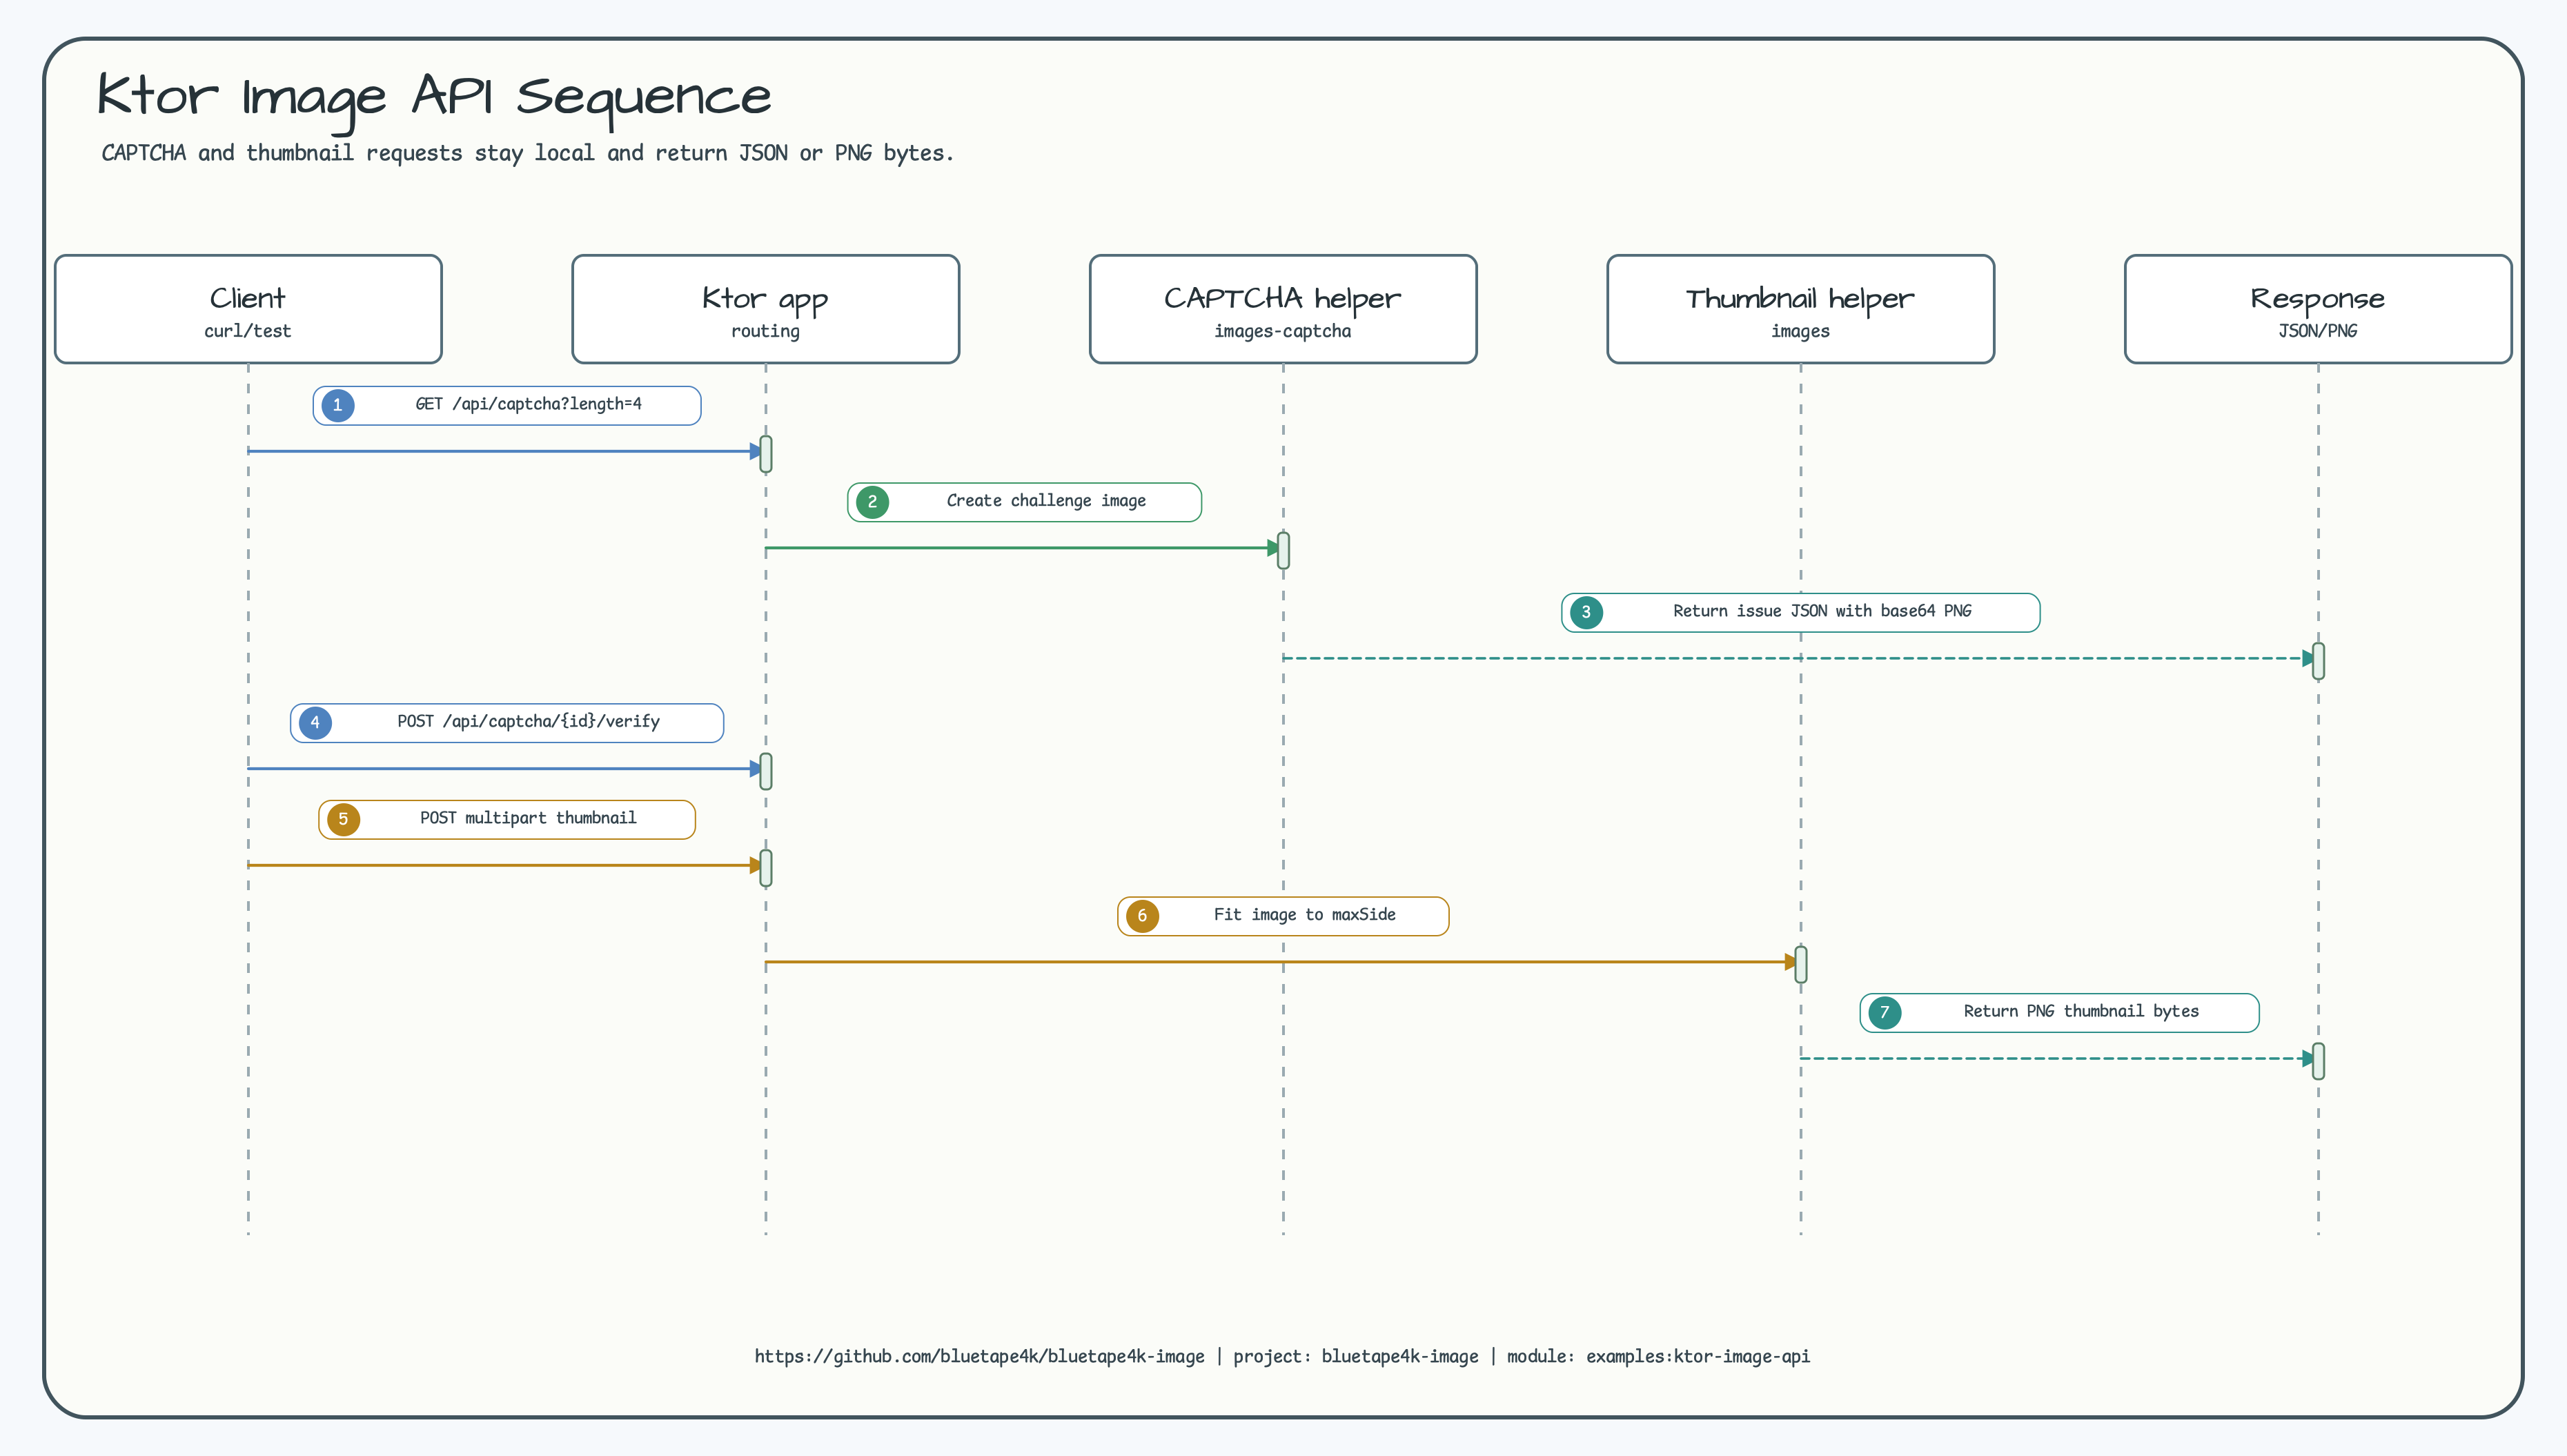Click step 5 amber numbered circle
The height and width of the screenshot is (1456, 2567).
(343, 819)
